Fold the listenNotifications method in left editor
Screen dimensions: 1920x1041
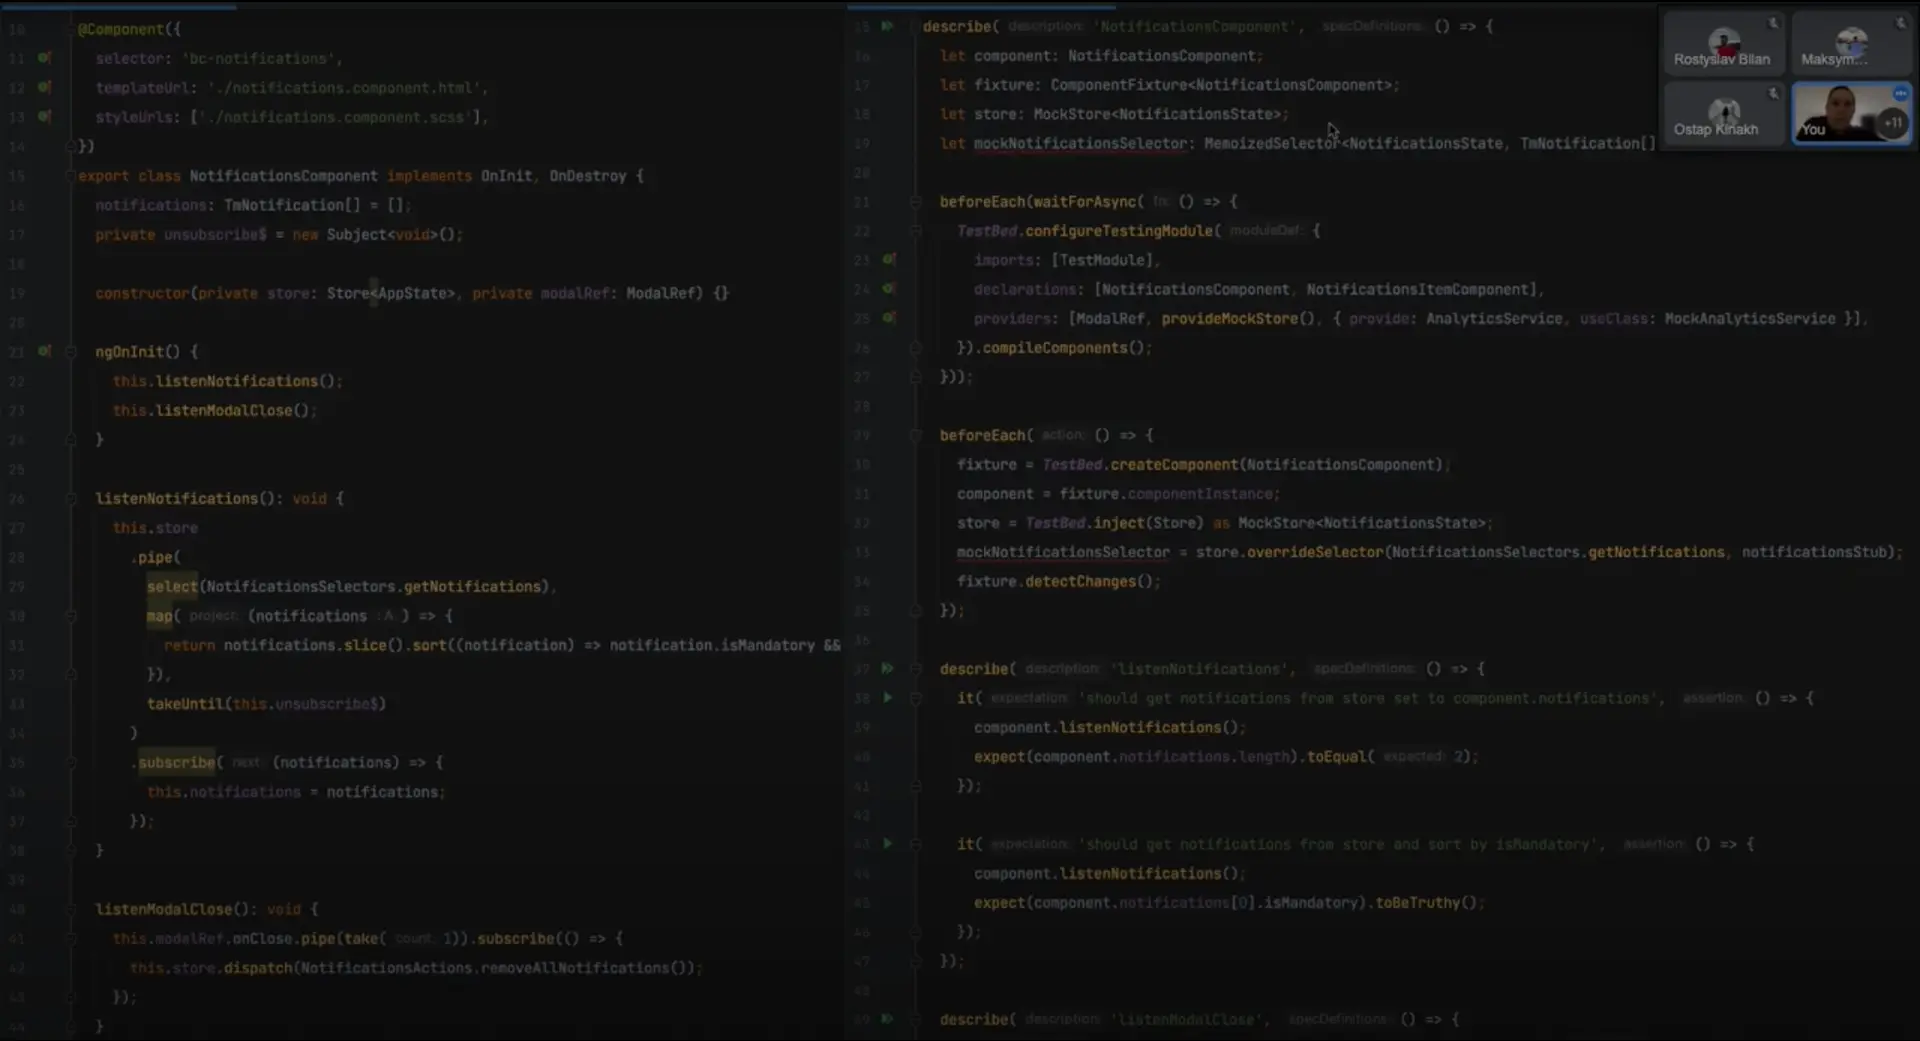coord(71,498)
